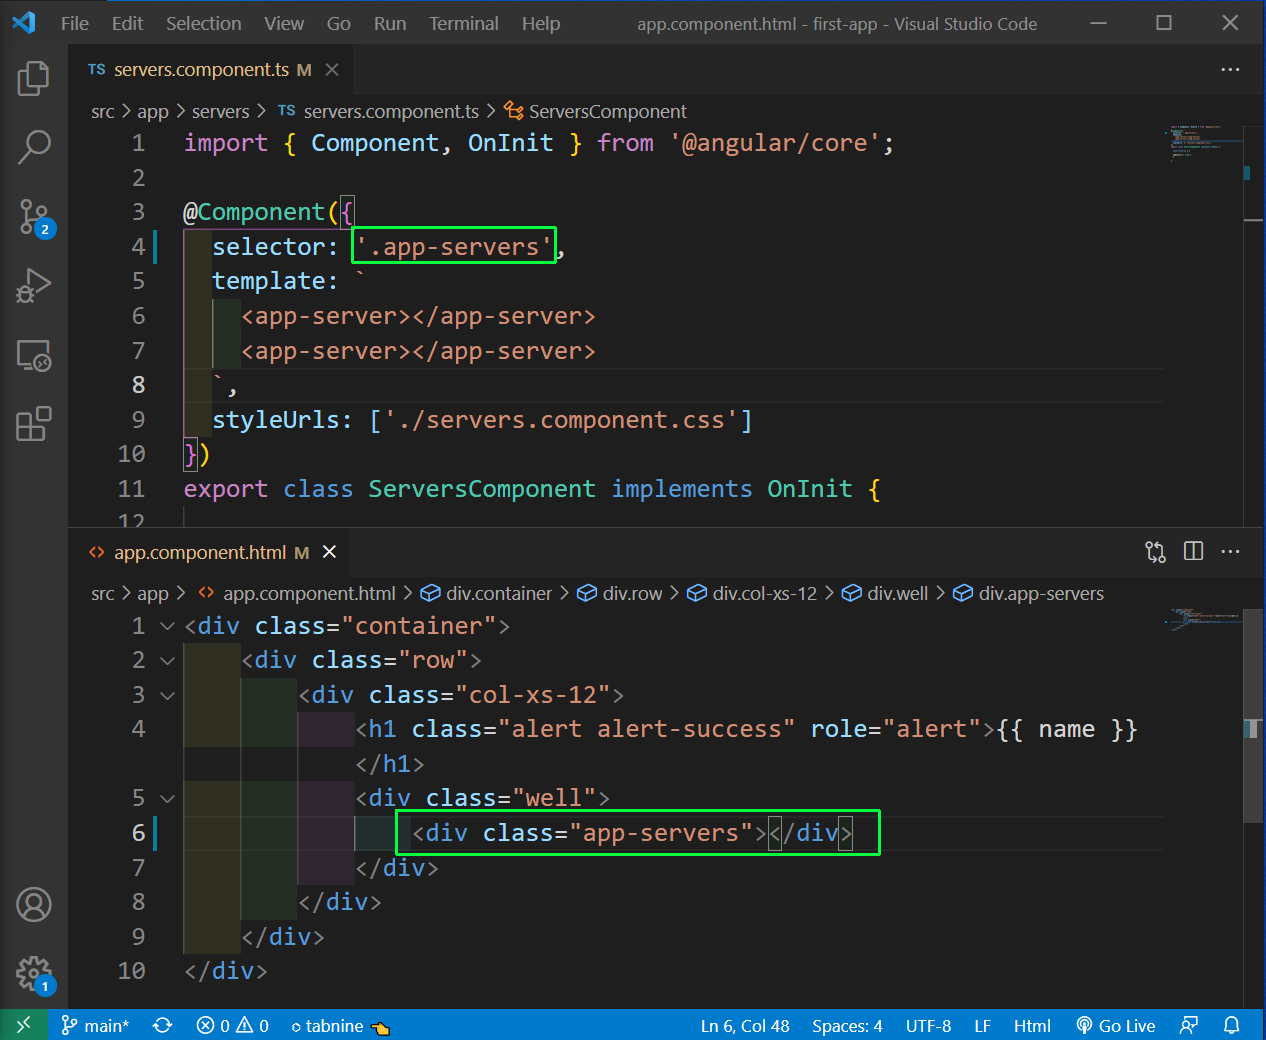Click the app.component.html breadcrumb
This screenshot has width=1266, height=1040.
(x=297, y=594)
